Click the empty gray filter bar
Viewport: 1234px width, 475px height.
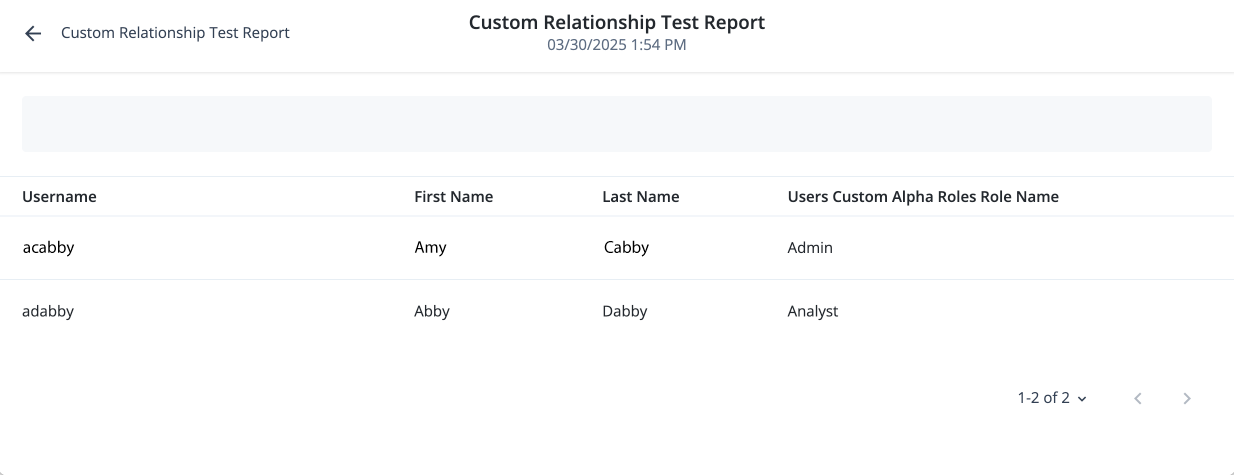(616, 124)
